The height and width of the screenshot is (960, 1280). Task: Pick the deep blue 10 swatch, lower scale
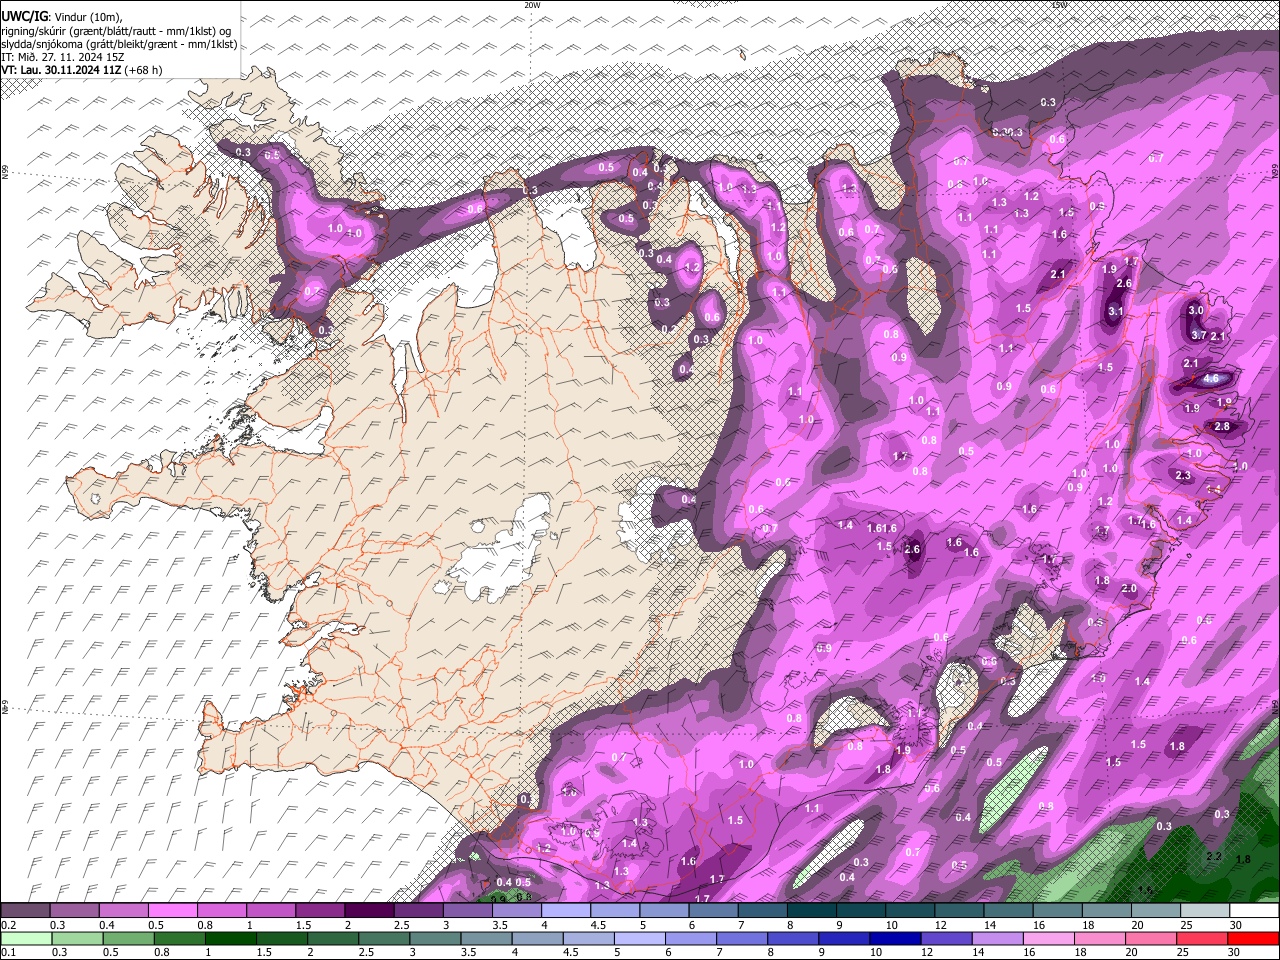[896, 939]
